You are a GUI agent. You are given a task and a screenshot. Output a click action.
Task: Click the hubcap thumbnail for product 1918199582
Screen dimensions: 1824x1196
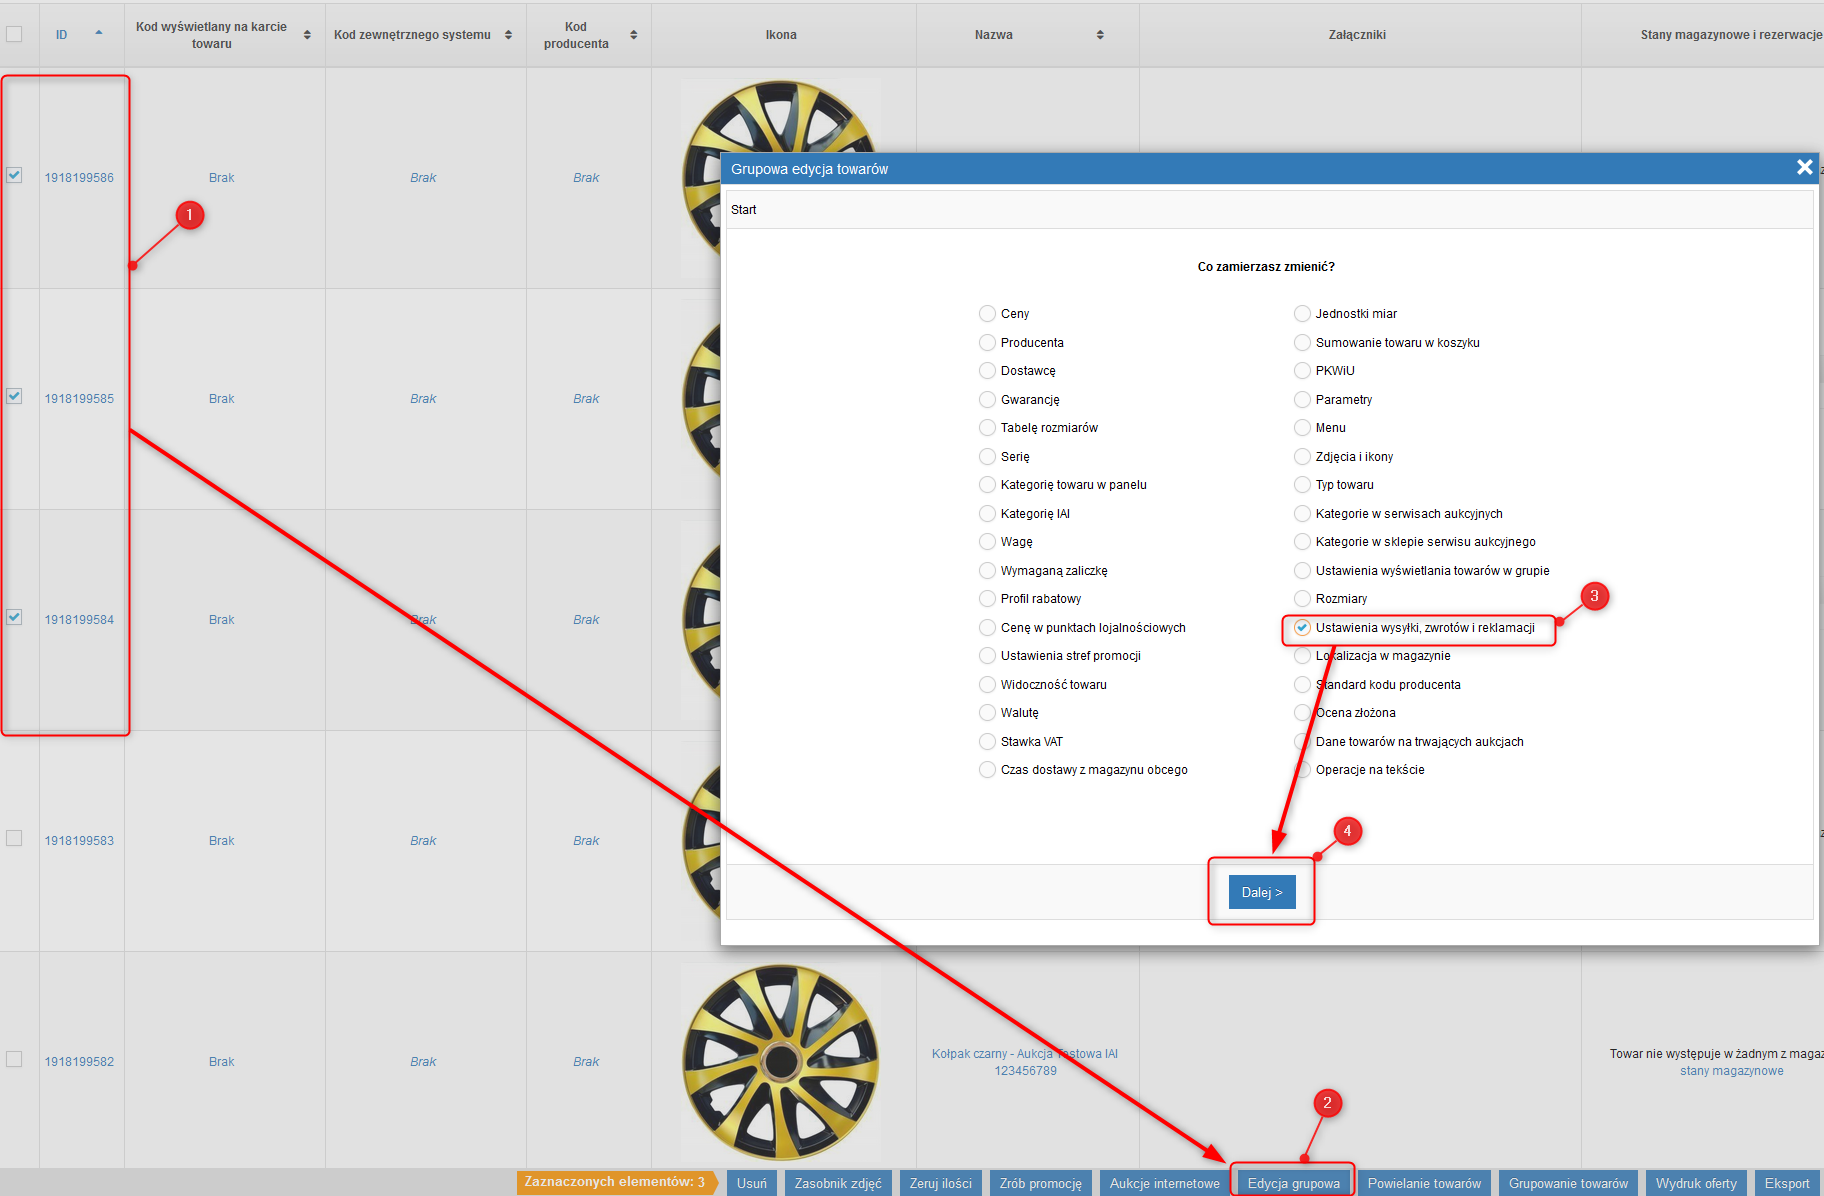[x=780, y=1061]
